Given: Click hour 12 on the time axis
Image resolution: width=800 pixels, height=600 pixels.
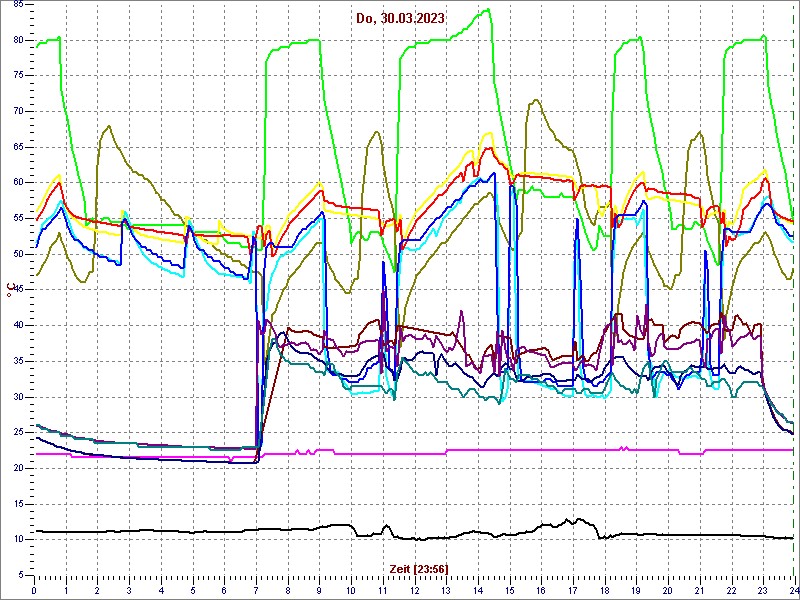Looking at the screenshot, I should pyautogui.click(x=414, y=588).
